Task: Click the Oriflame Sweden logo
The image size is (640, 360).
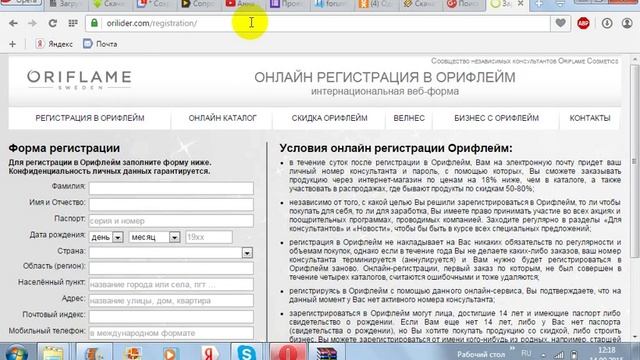Action: (79, 79)
